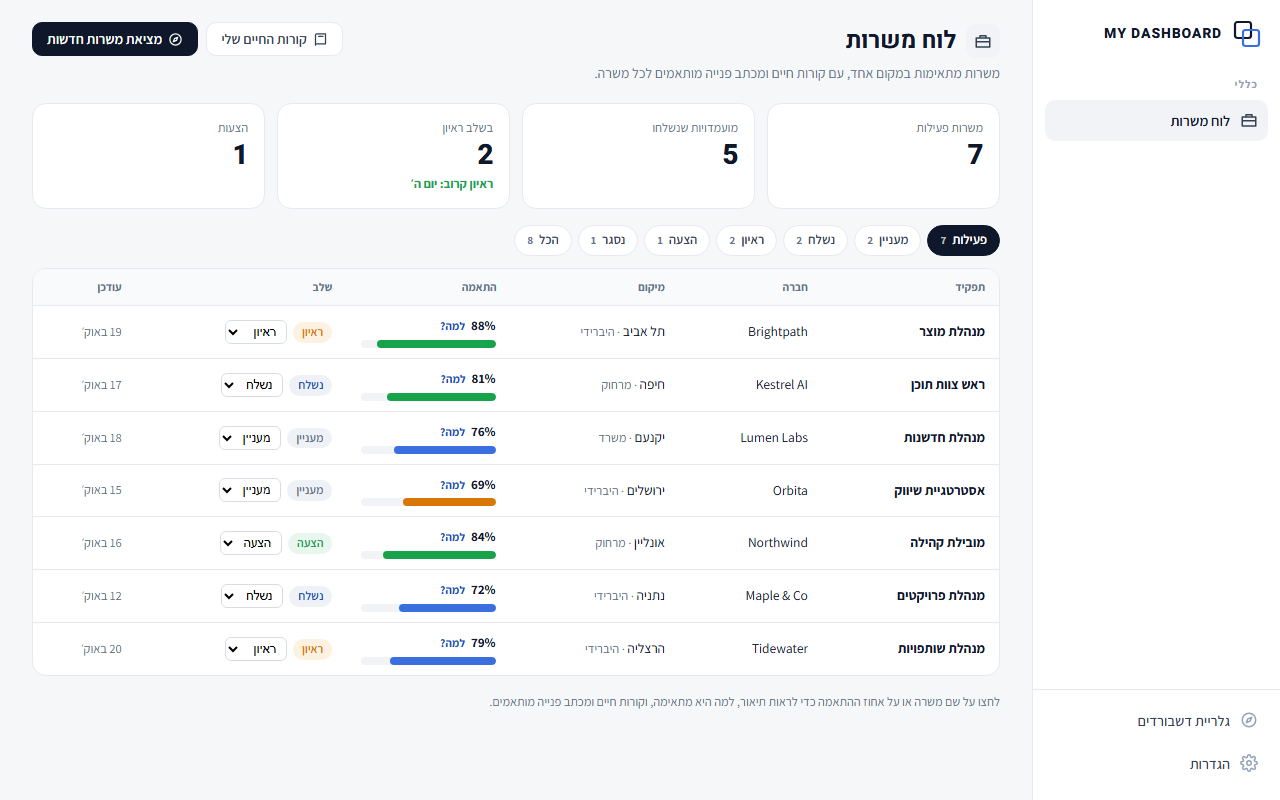This screenshot has height=800, width=1280.
Task: Go to גלריית דשבורדים sidebar link
Action: (x=1156, y=721)
